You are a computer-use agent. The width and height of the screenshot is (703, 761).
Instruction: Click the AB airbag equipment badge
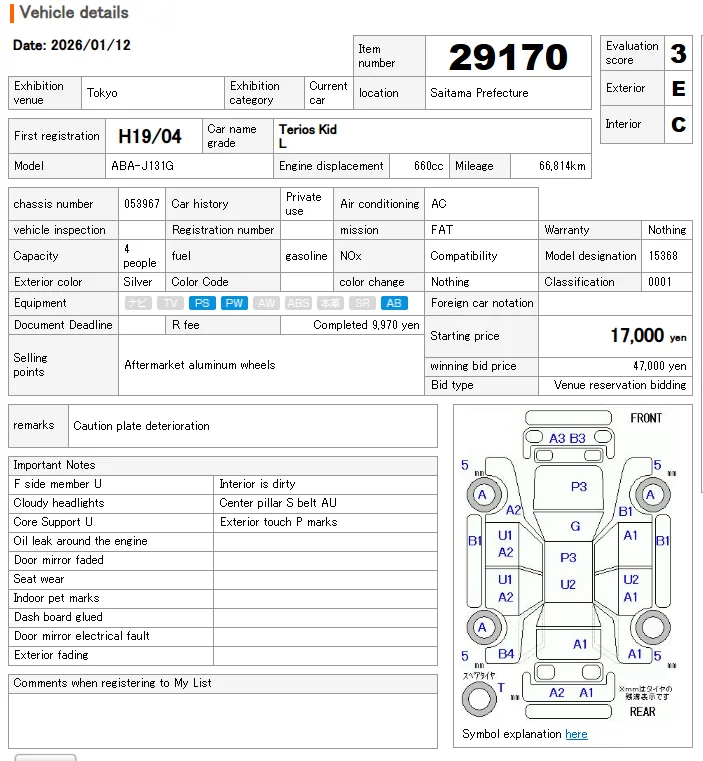394,303
